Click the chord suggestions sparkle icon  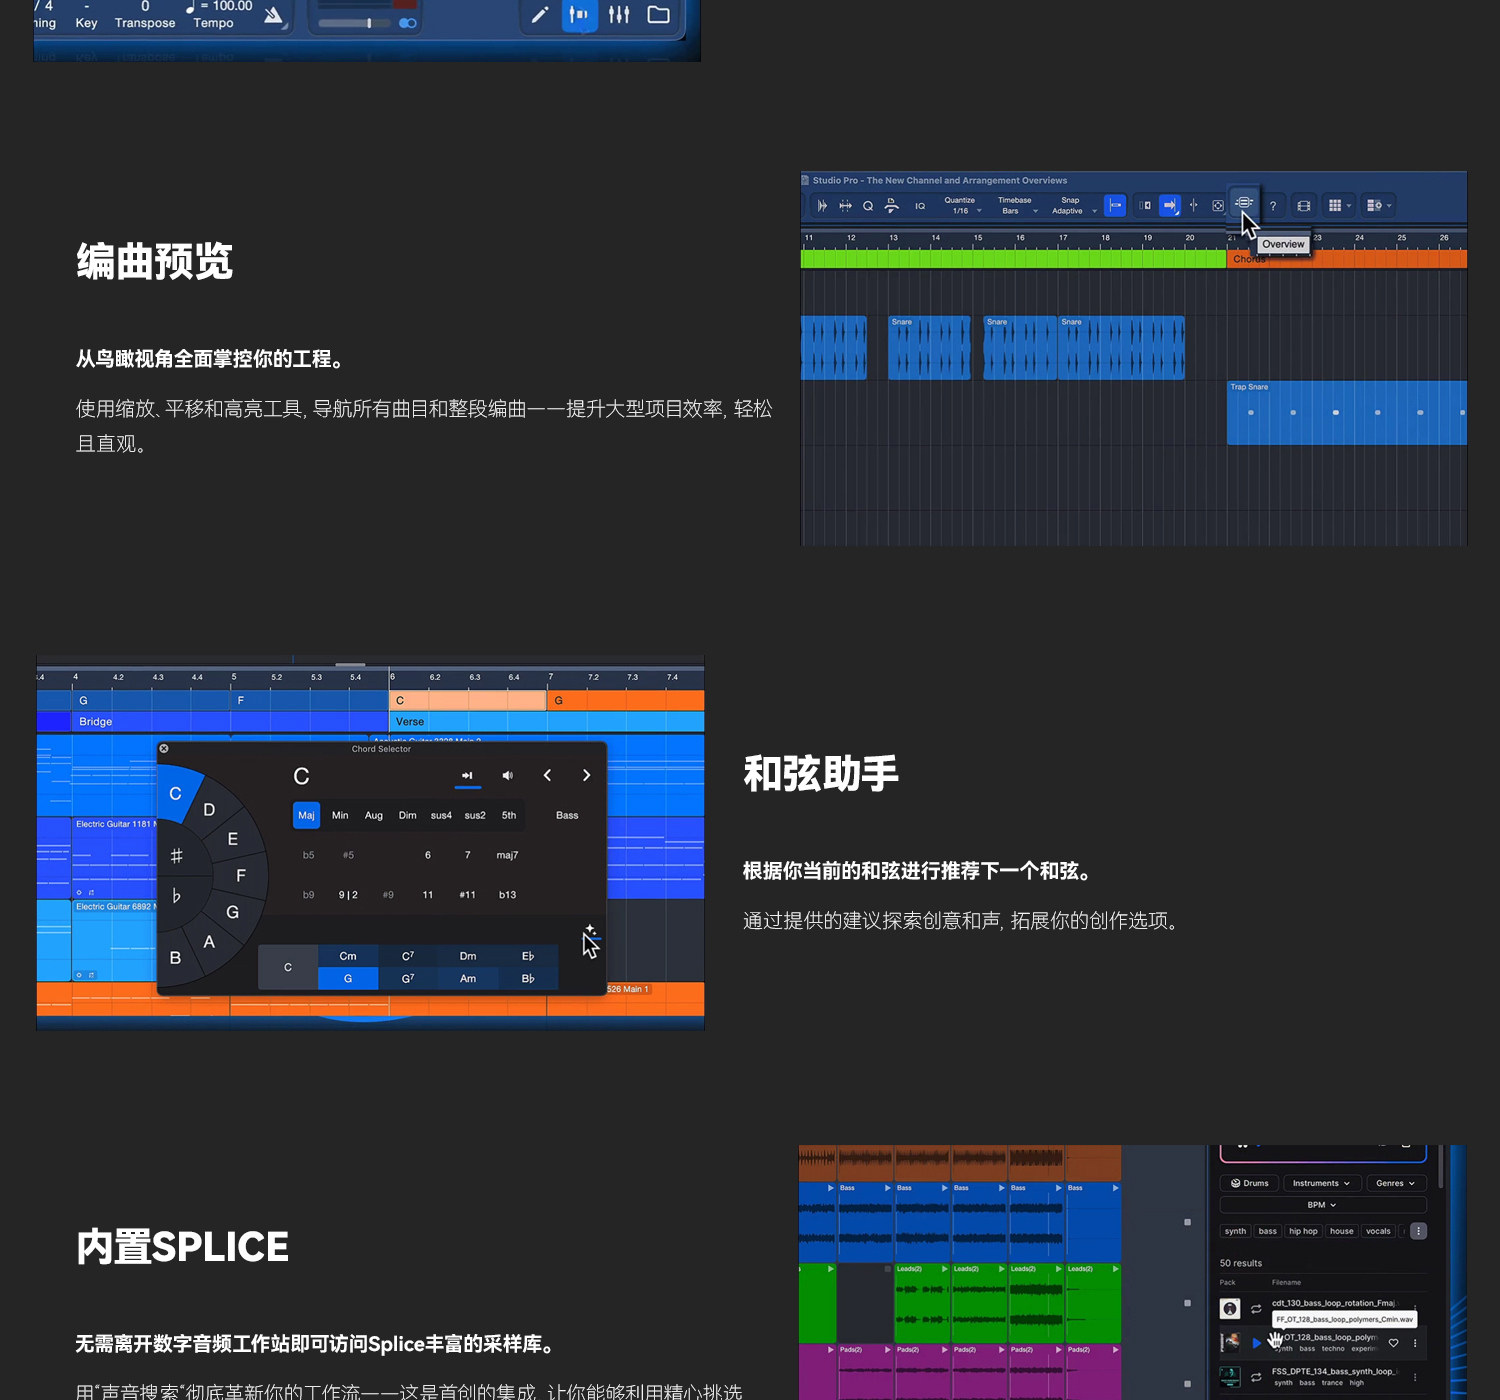pyautogui.click(x=590, y=931)
